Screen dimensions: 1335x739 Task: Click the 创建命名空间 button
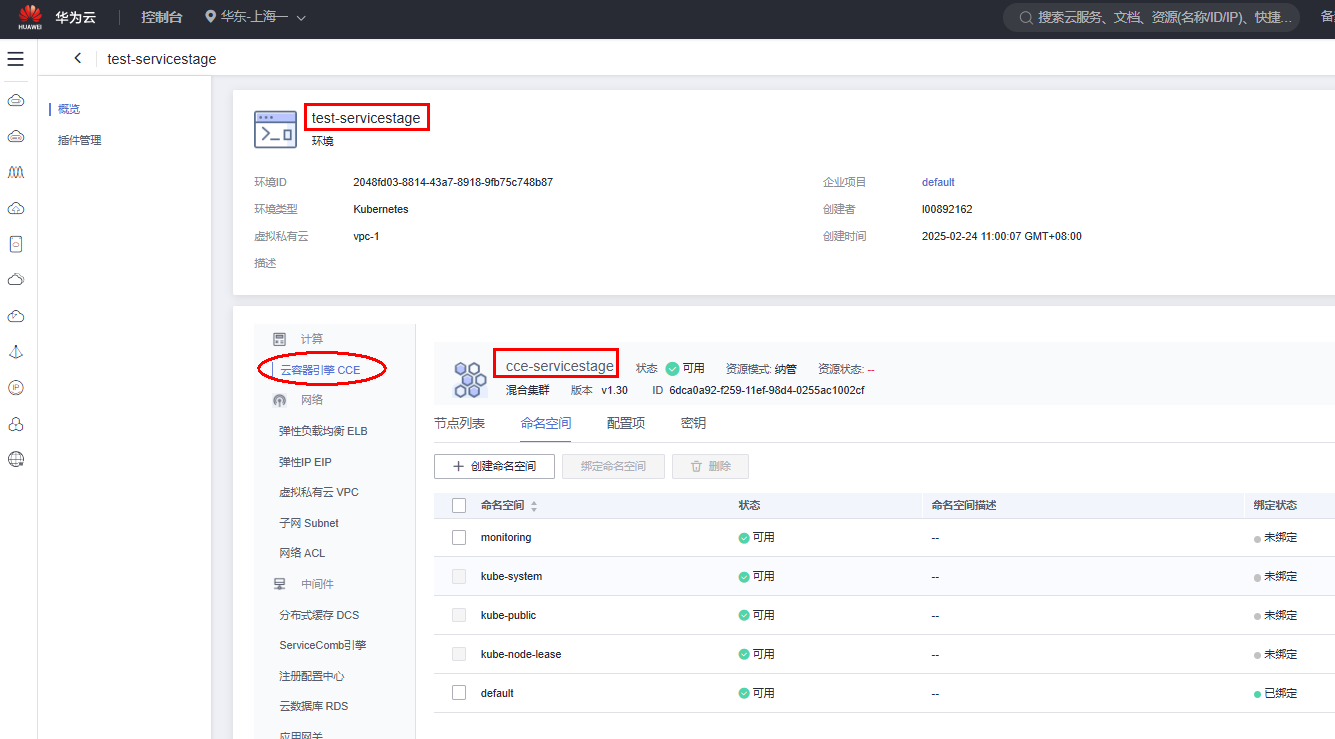coord(494,466)
